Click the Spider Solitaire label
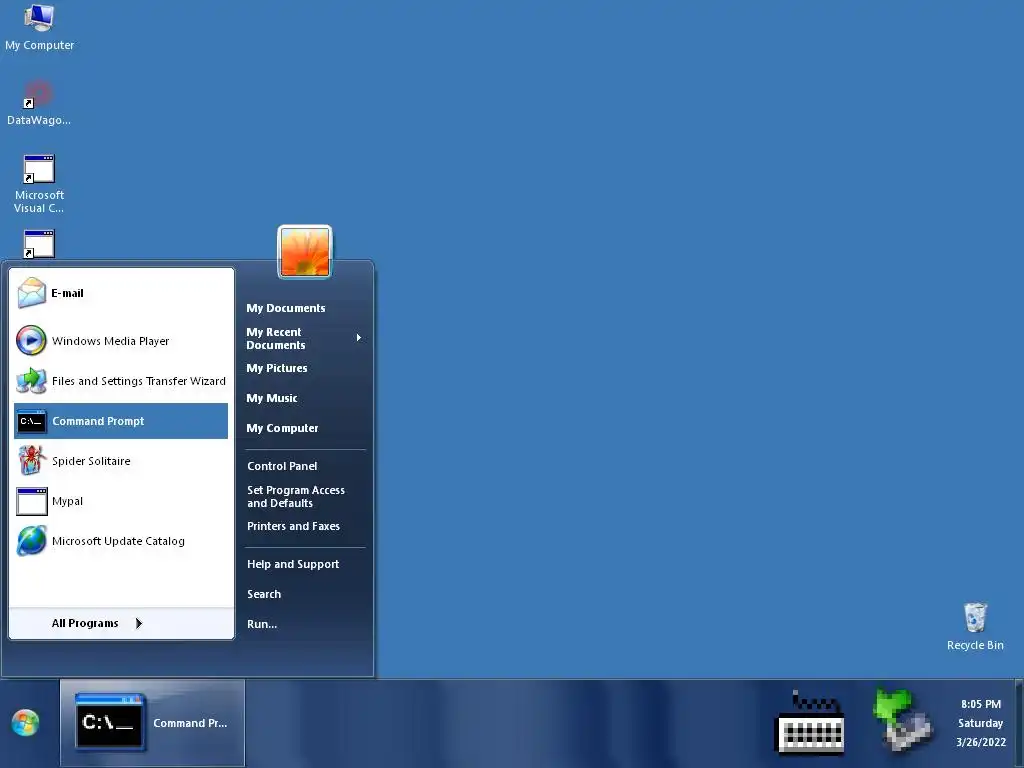Viewport: 1024px width, 768px height. pos(91,461)
